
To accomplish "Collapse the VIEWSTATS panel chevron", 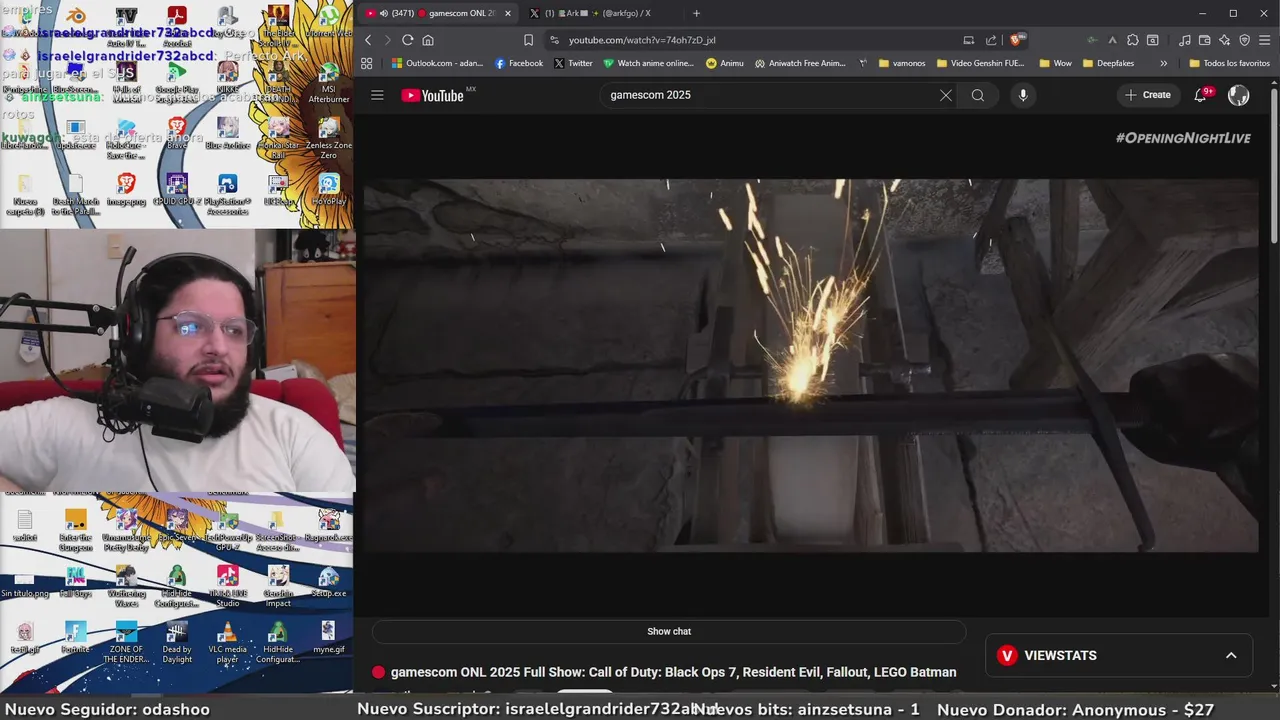I will [1231, 656].
